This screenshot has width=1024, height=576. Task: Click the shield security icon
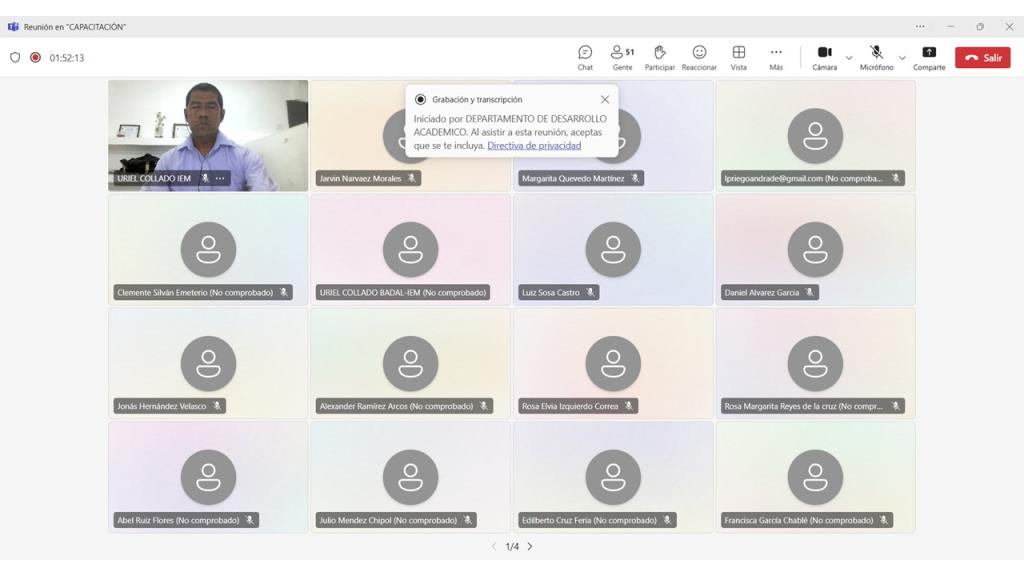coord(15,58)
